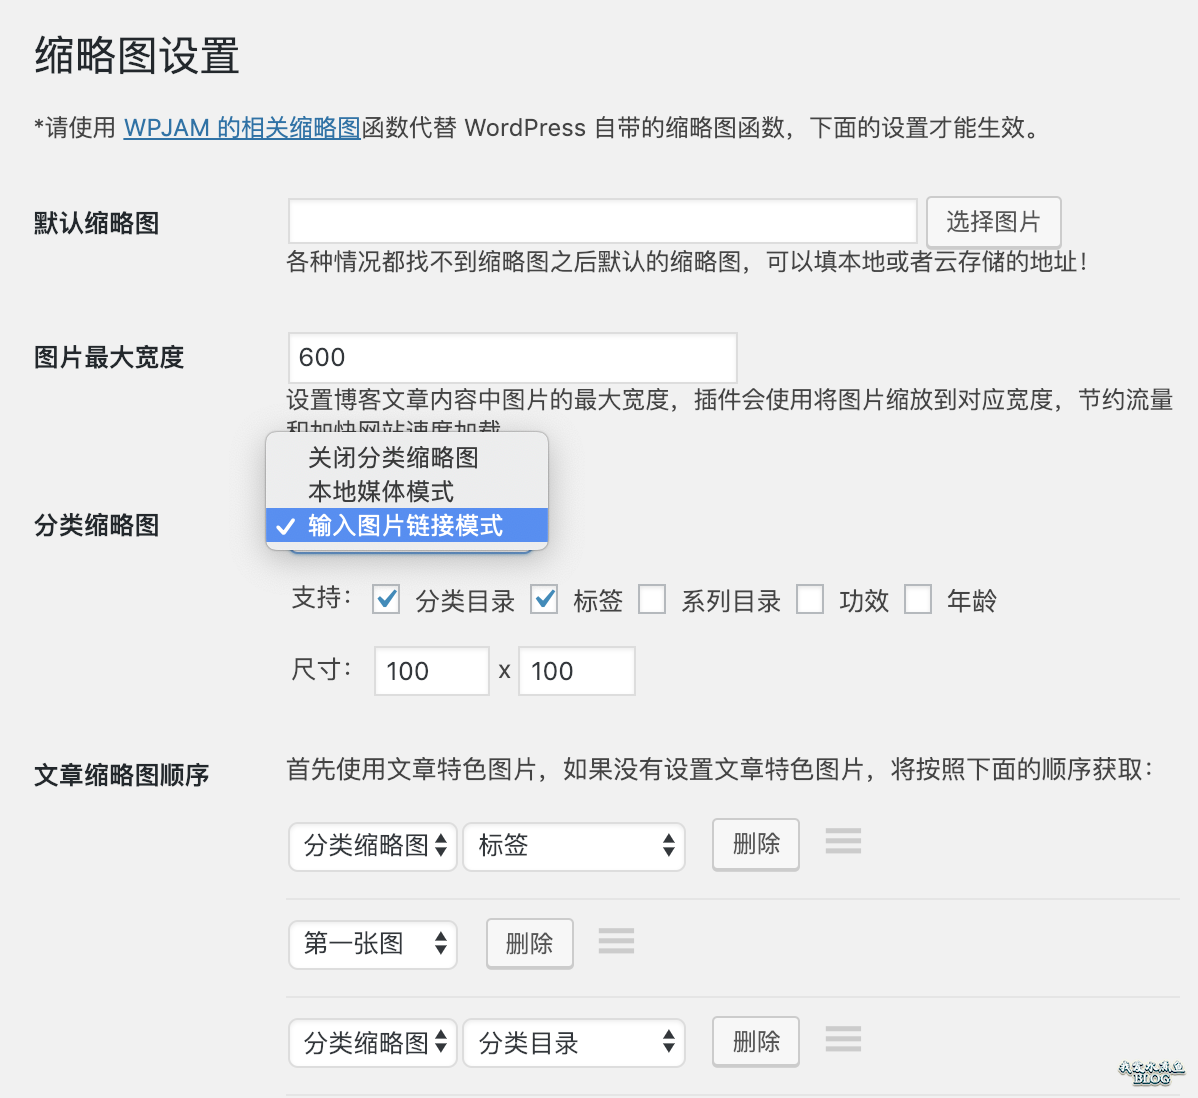Grab the drag handle of the 第一张图 row
This screenshot has width=1198, height=1098.
pyautogui.click(x=617, y=941)
